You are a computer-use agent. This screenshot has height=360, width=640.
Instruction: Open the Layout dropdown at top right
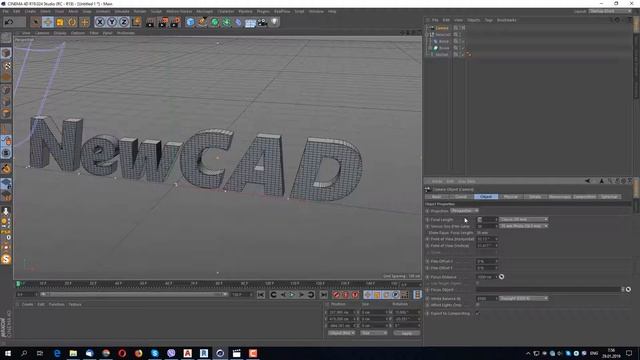click(610, 11)
